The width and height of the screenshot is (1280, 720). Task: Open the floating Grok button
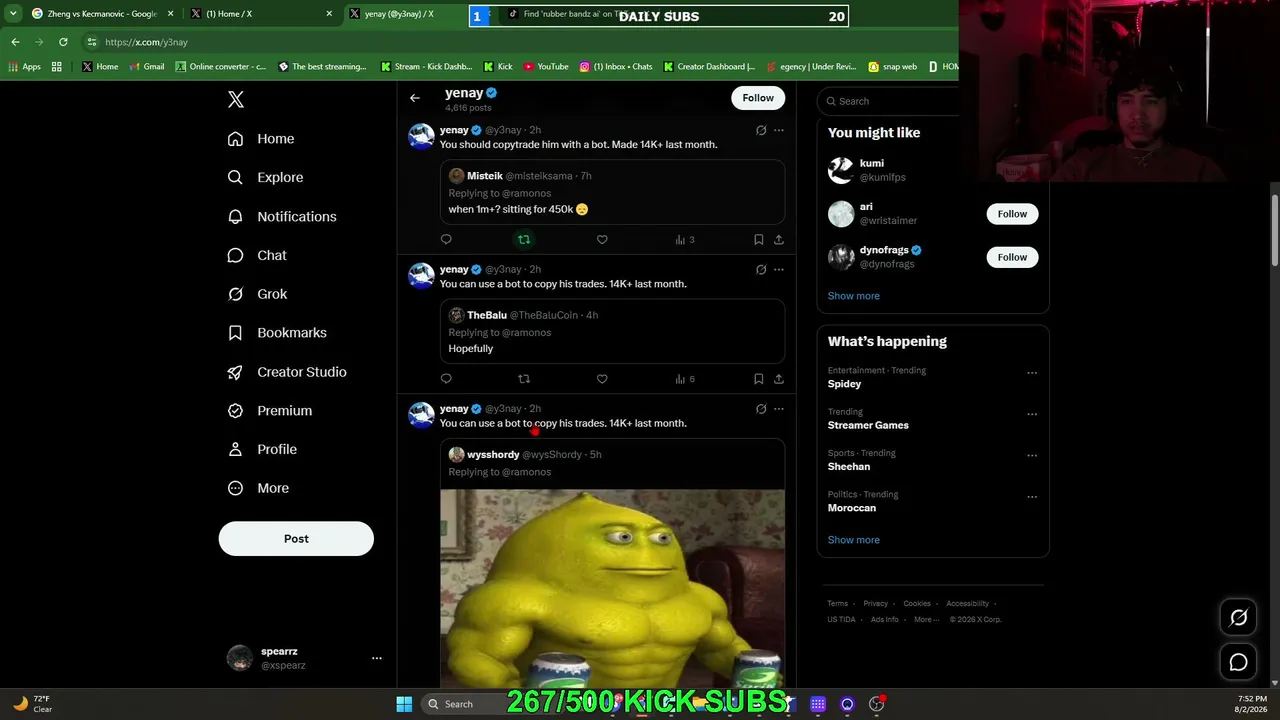pos(1238,618)
